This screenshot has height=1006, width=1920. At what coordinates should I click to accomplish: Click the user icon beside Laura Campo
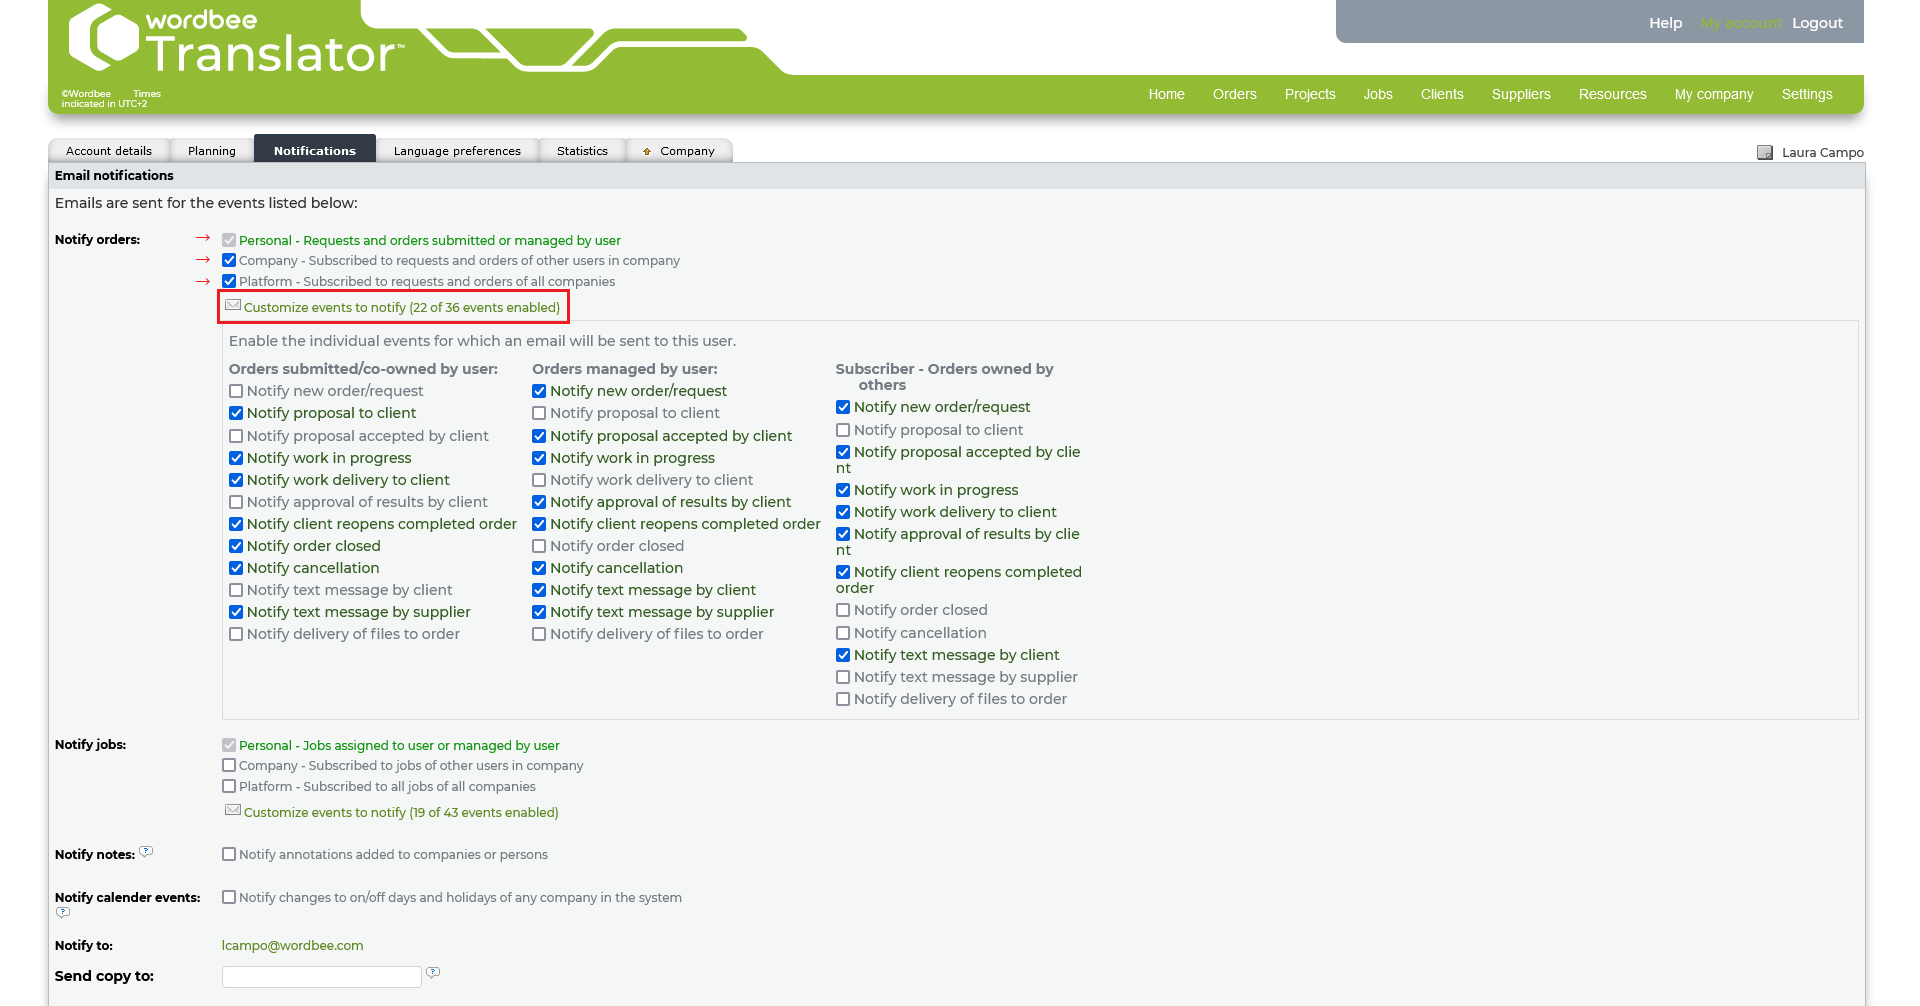1765,153
